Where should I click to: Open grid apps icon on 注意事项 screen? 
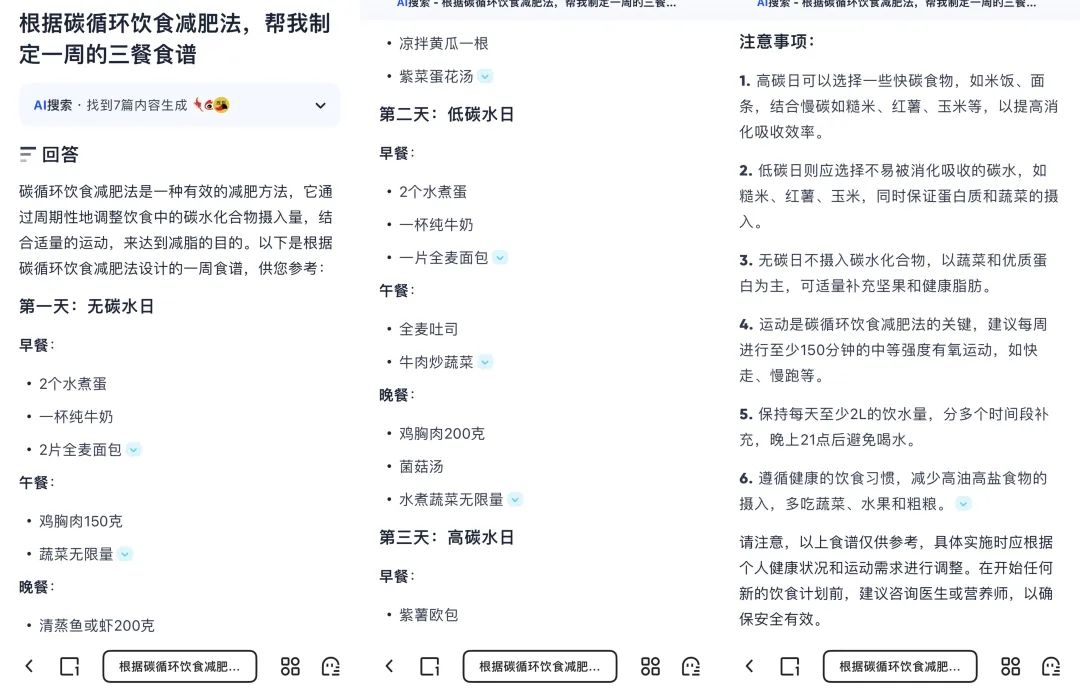[1010, 666]
